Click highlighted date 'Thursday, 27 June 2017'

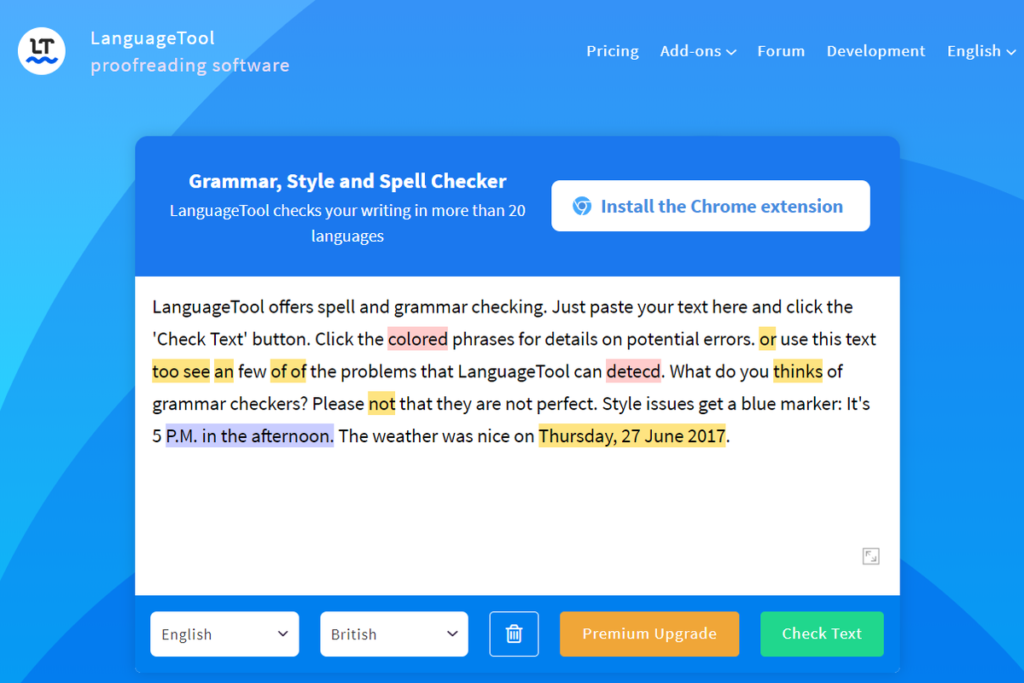[632, 436]
